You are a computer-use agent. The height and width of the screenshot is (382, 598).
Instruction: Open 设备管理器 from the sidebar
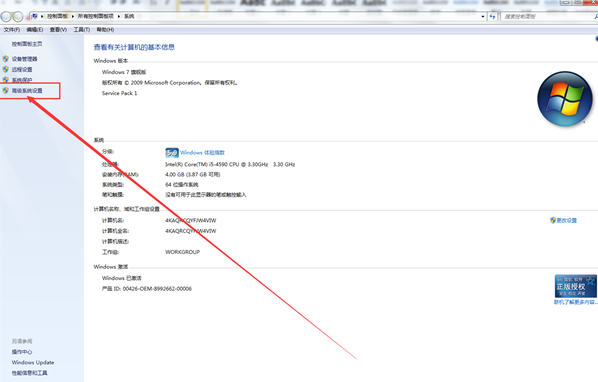coord(24,59)
